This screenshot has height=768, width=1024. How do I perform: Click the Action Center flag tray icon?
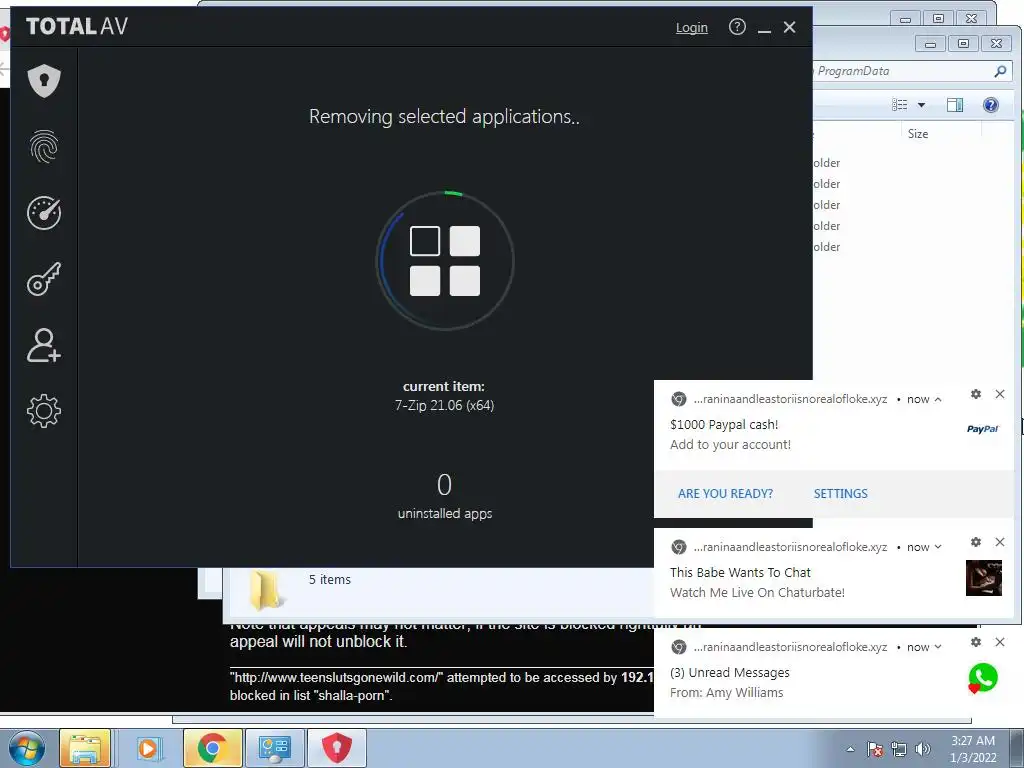(x=875, y=749)
